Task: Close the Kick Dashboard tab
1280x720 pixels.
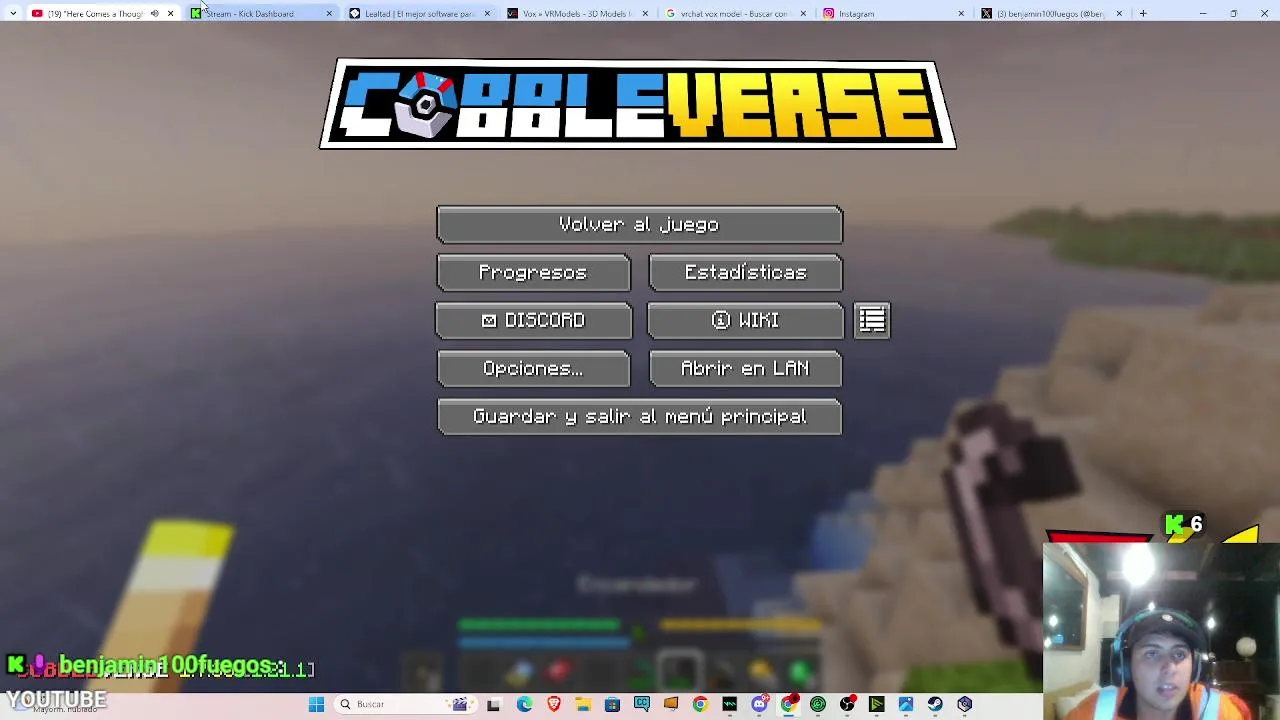Action: 328,14
